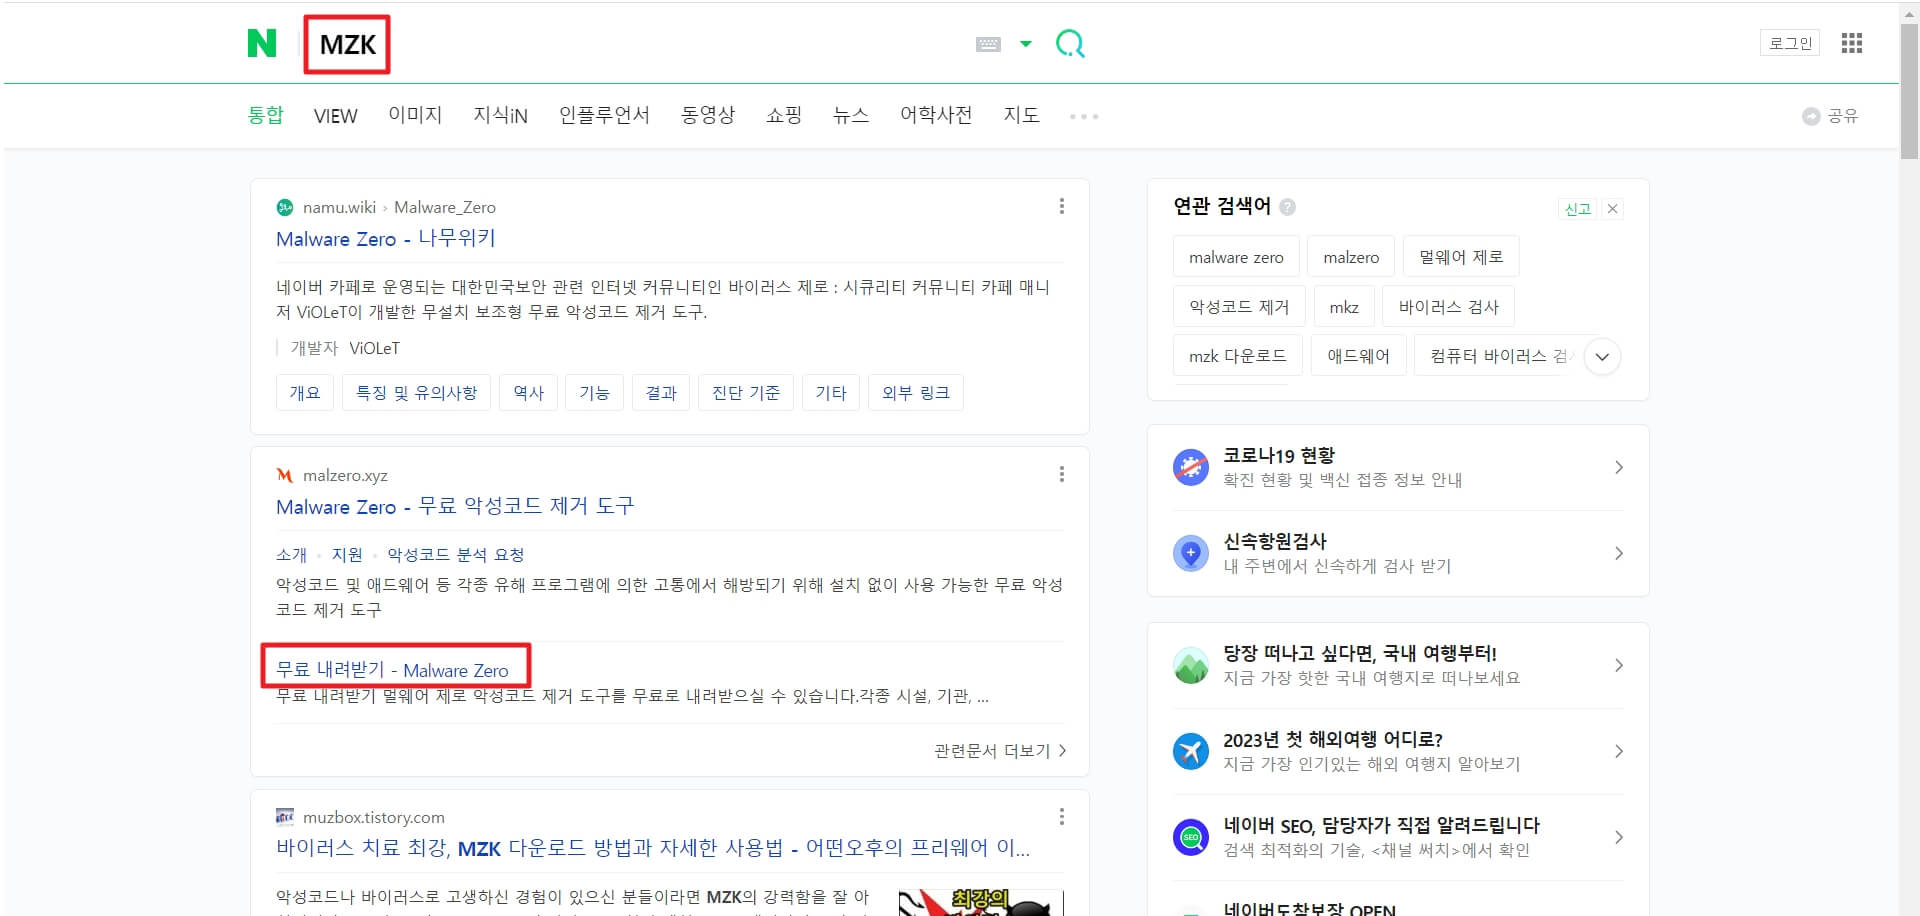Click the 특징 및 유의사항 button

coord(417,392)
